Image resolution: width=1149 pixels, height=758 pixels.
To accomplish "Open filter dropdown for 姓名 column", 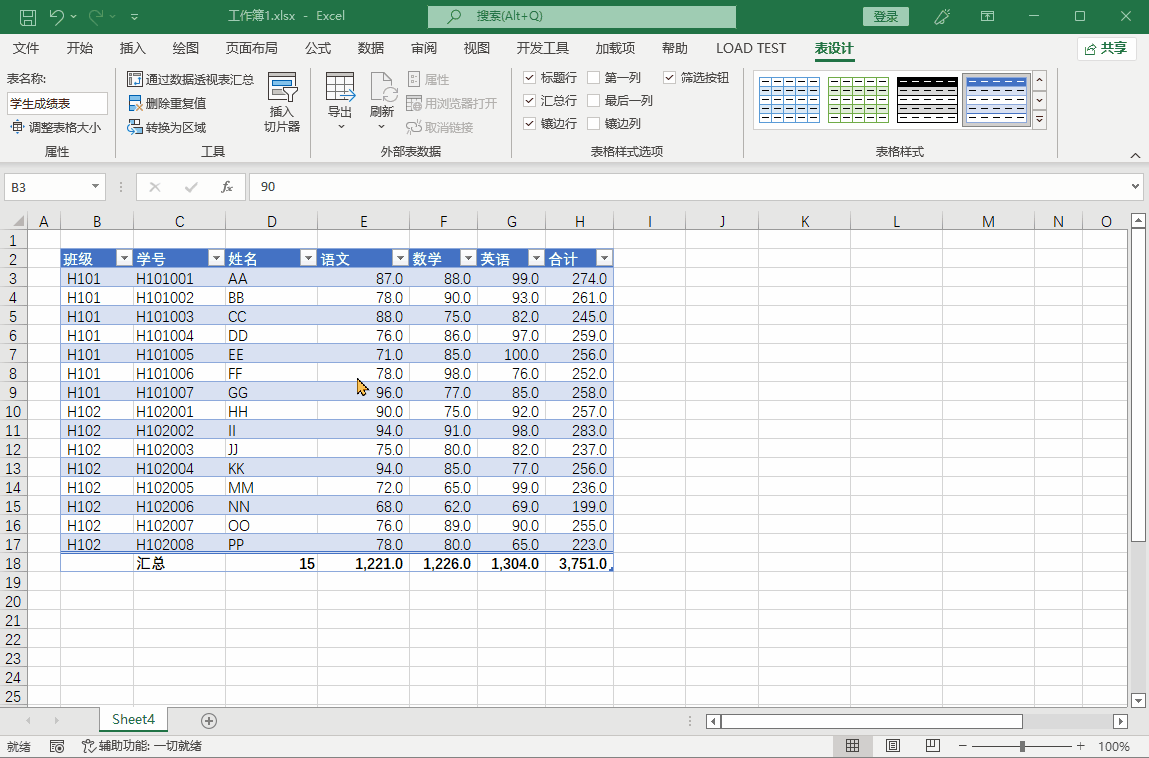I will pyautogui.click(x=308, y=258).
